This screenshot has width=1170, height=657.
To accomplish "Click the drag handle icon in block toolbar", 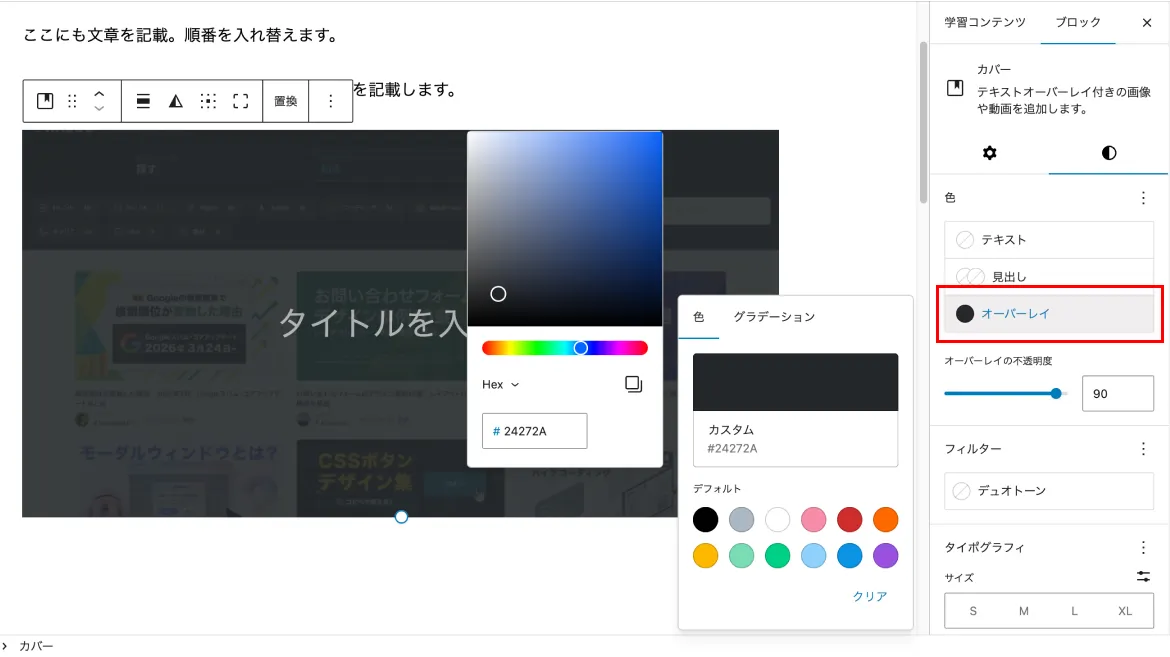I will click(72, 101).
